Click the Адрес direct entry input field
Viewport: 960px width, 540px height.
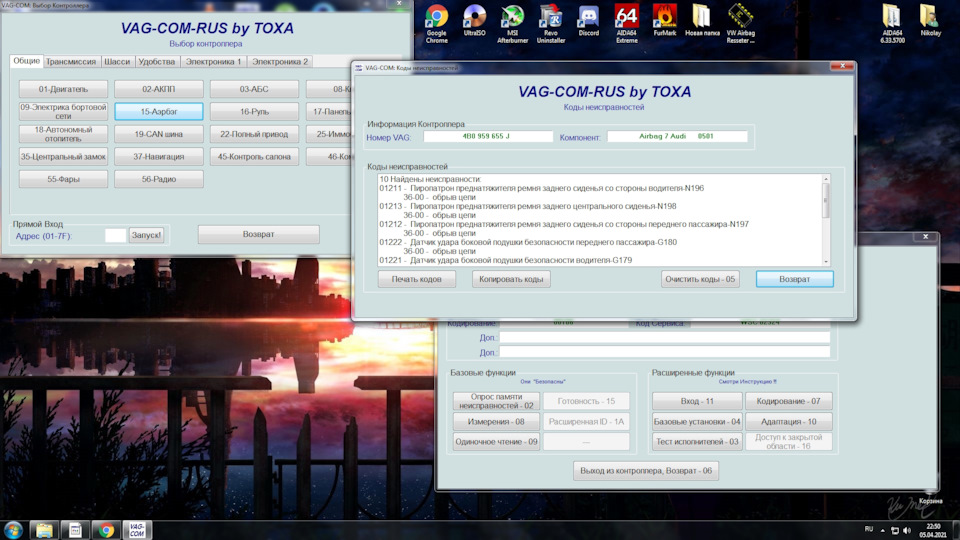[115, 235]
